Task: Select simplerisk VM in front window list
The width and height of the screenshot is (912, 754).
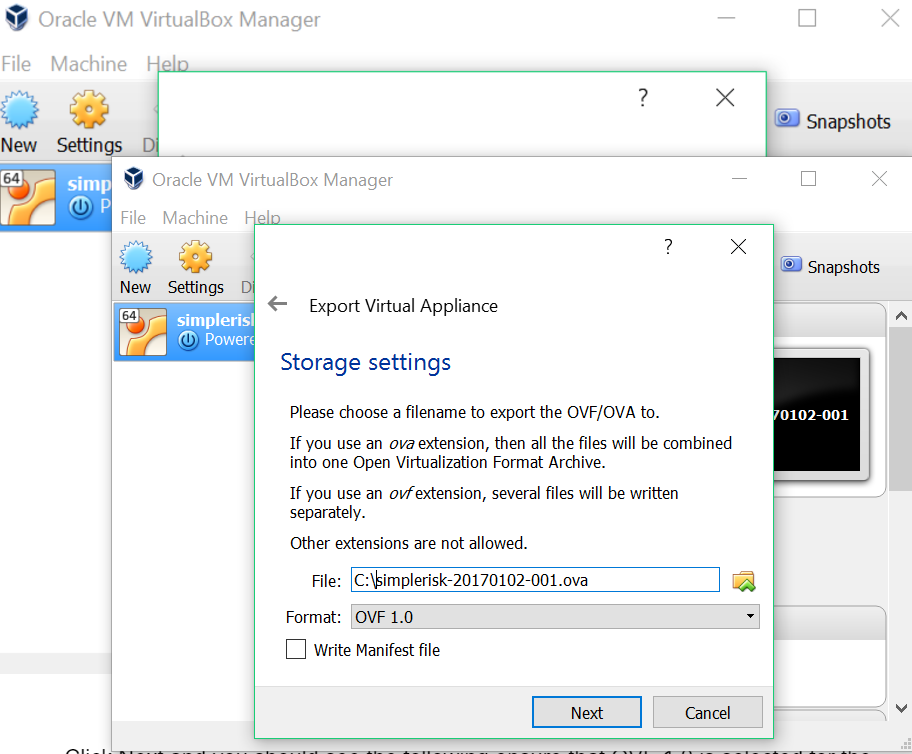Action: (184, 332)
